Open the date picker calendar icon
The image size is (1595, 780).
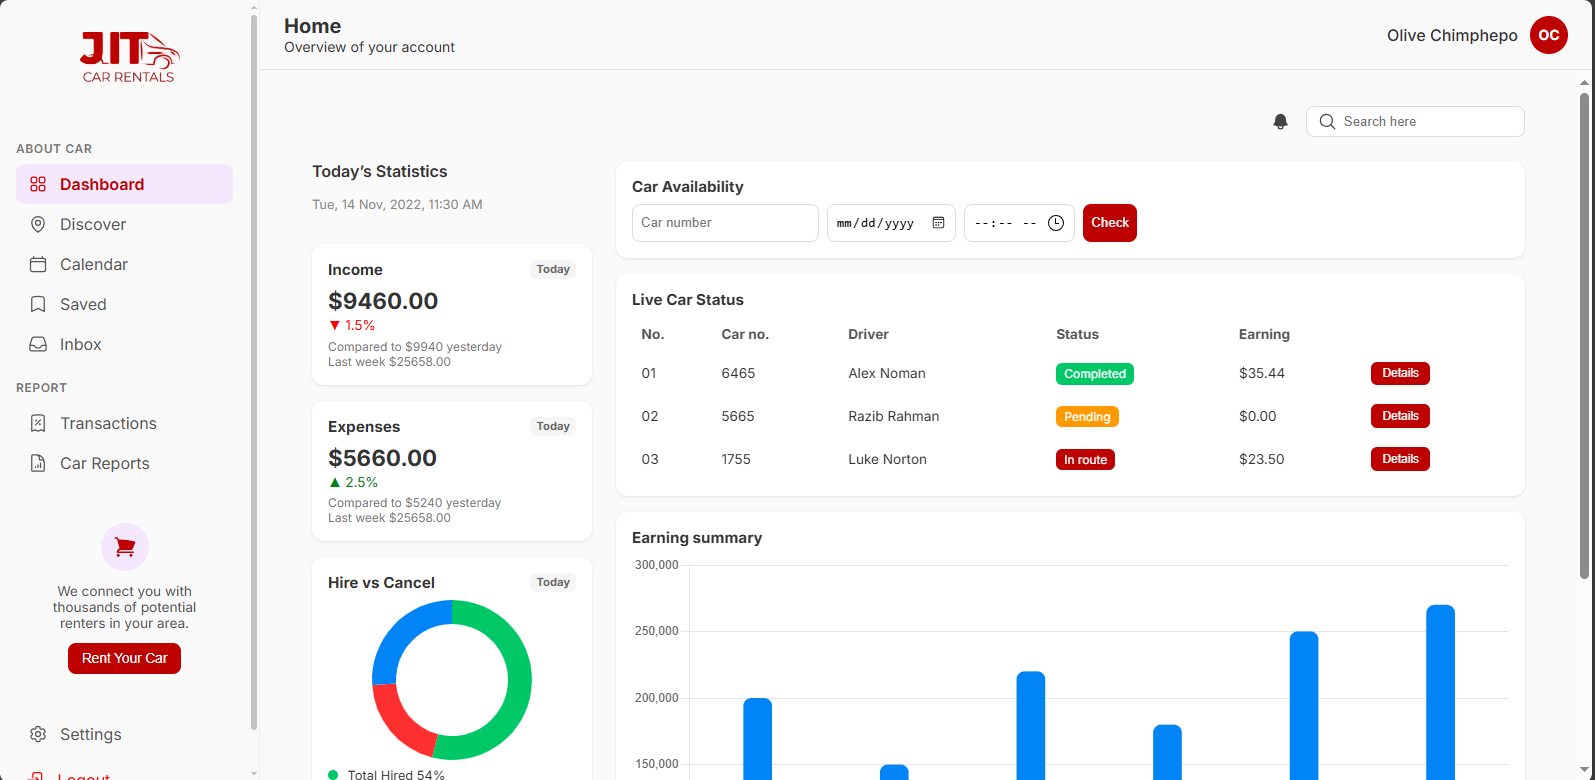click(938, 223)
